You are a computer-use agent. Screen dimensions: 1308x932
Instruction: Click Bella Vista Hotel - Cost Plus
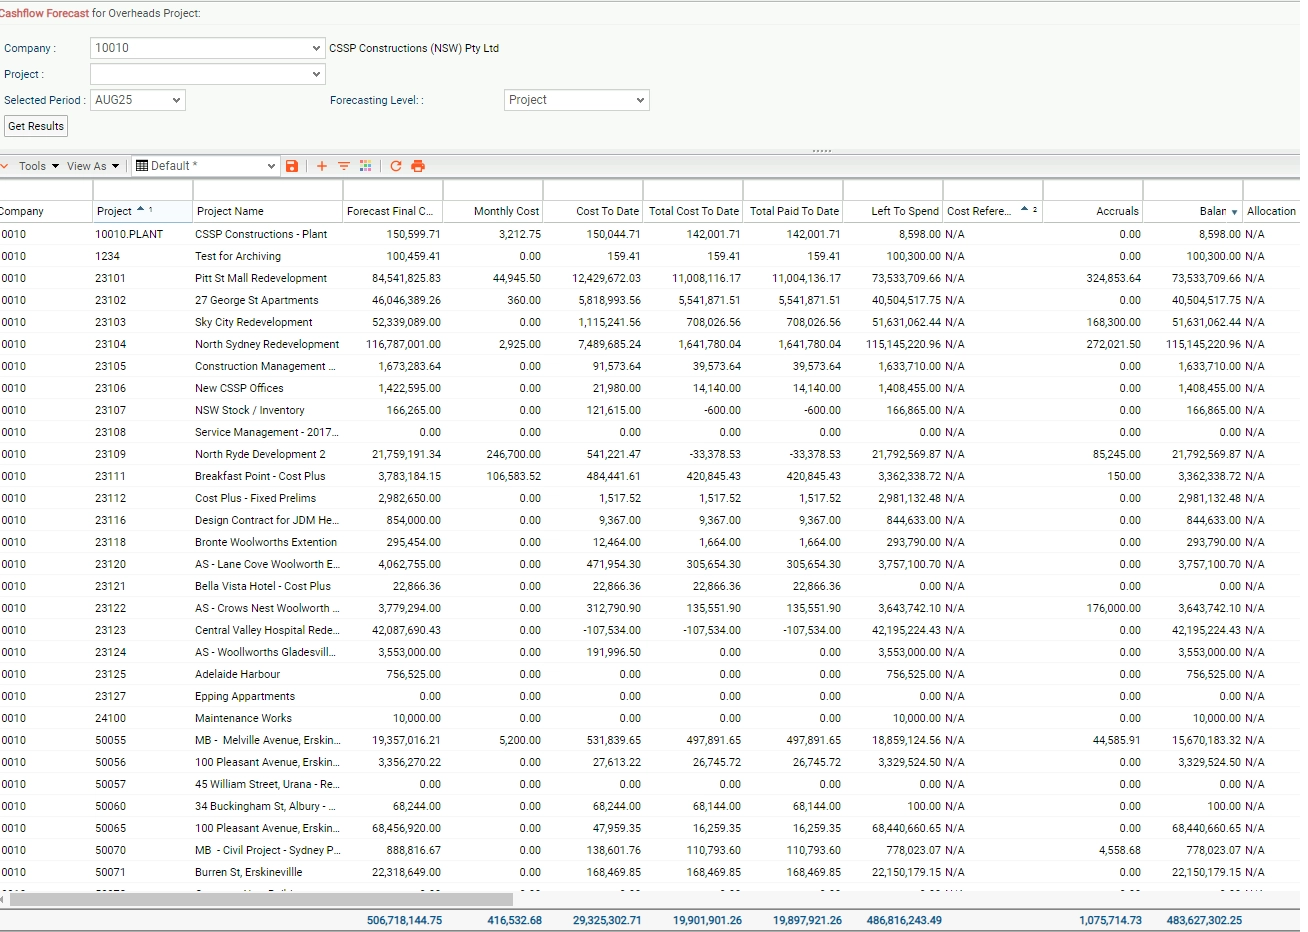pyautogui.click(x=263, y=586)
